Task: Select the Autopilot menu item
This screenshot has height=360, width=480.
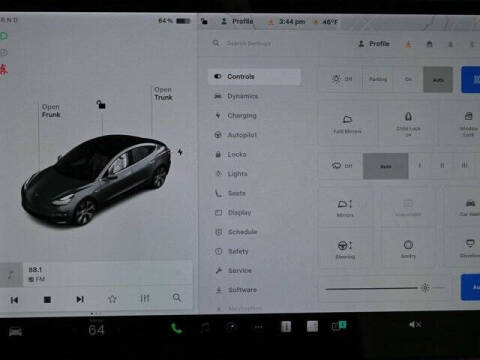Action: pyautogui.click(x=235, y=135)
